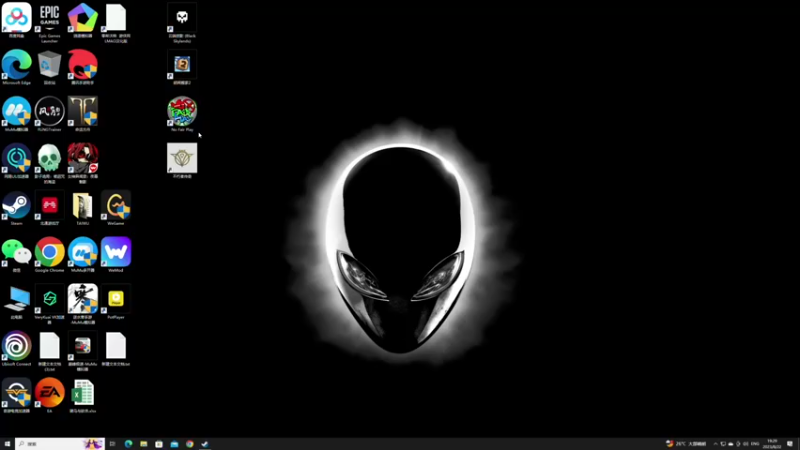
Task: Launch the red Tencent game assistant icon
Action: pyautogui.click(x=83, y=65)
